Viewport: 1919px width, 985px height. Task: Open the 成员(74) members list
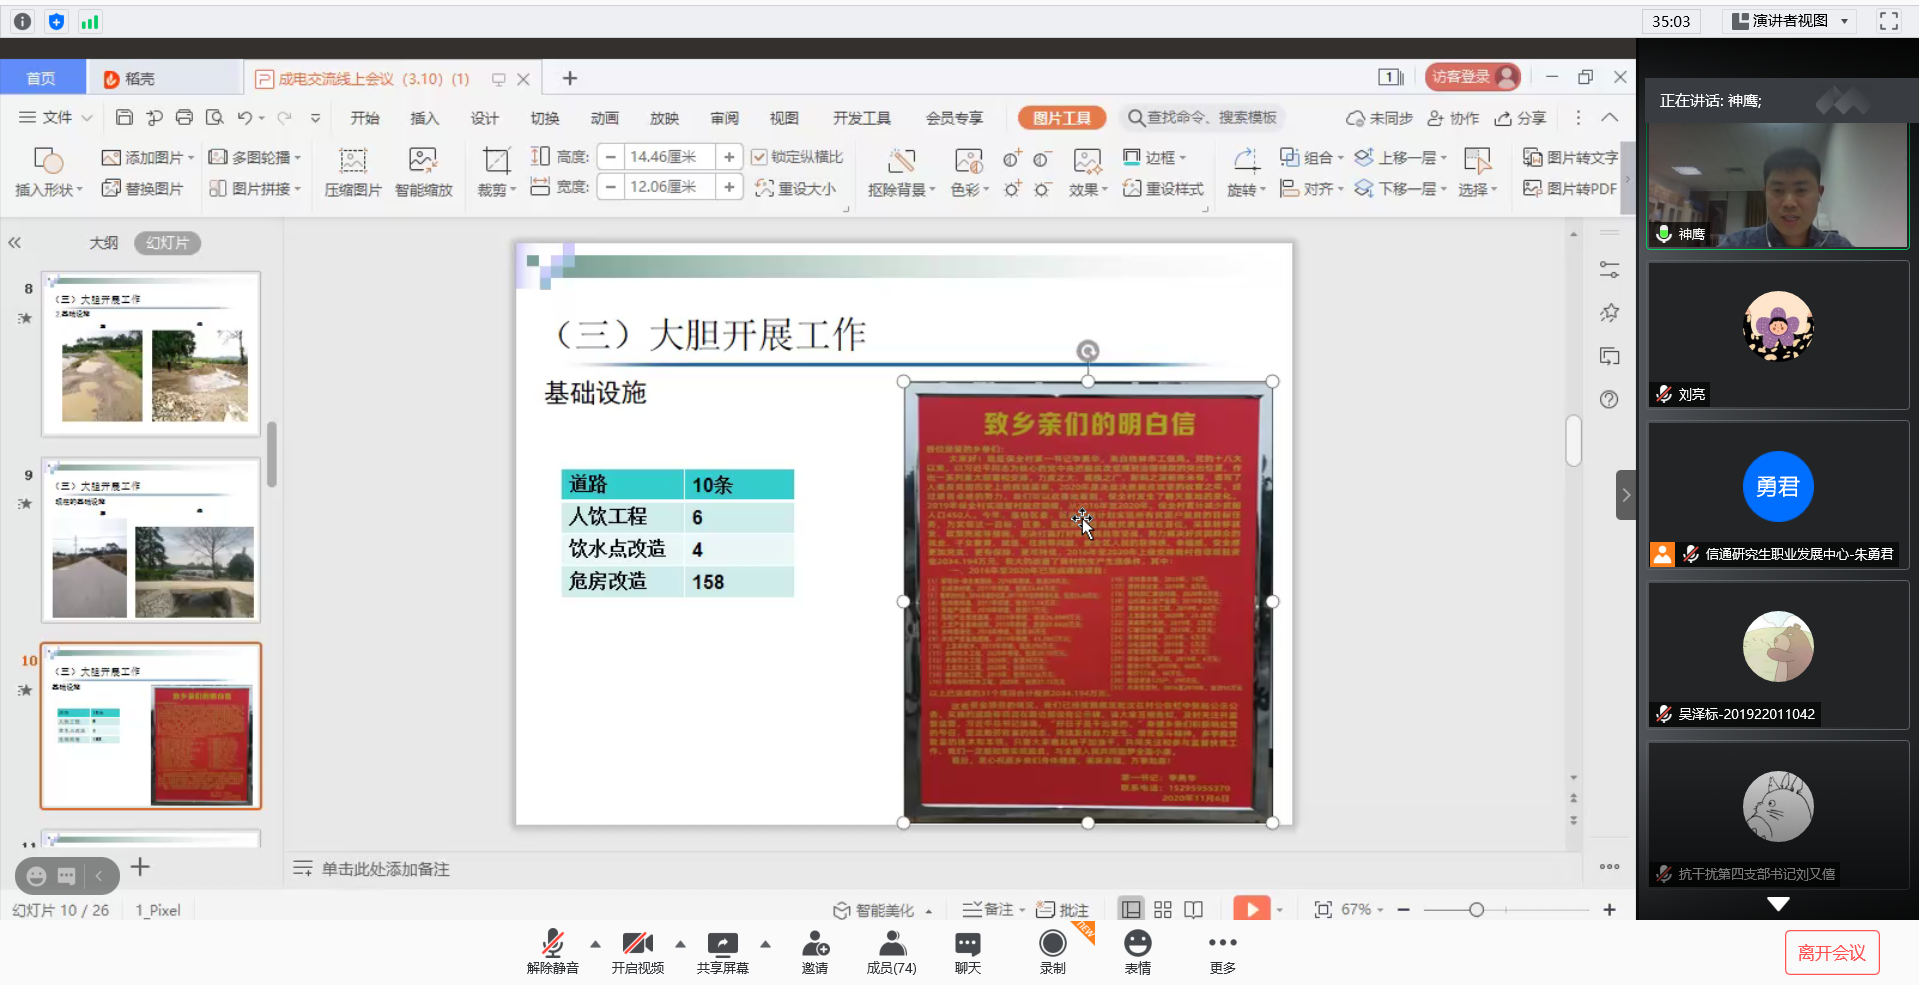click(x=891, y=945)
